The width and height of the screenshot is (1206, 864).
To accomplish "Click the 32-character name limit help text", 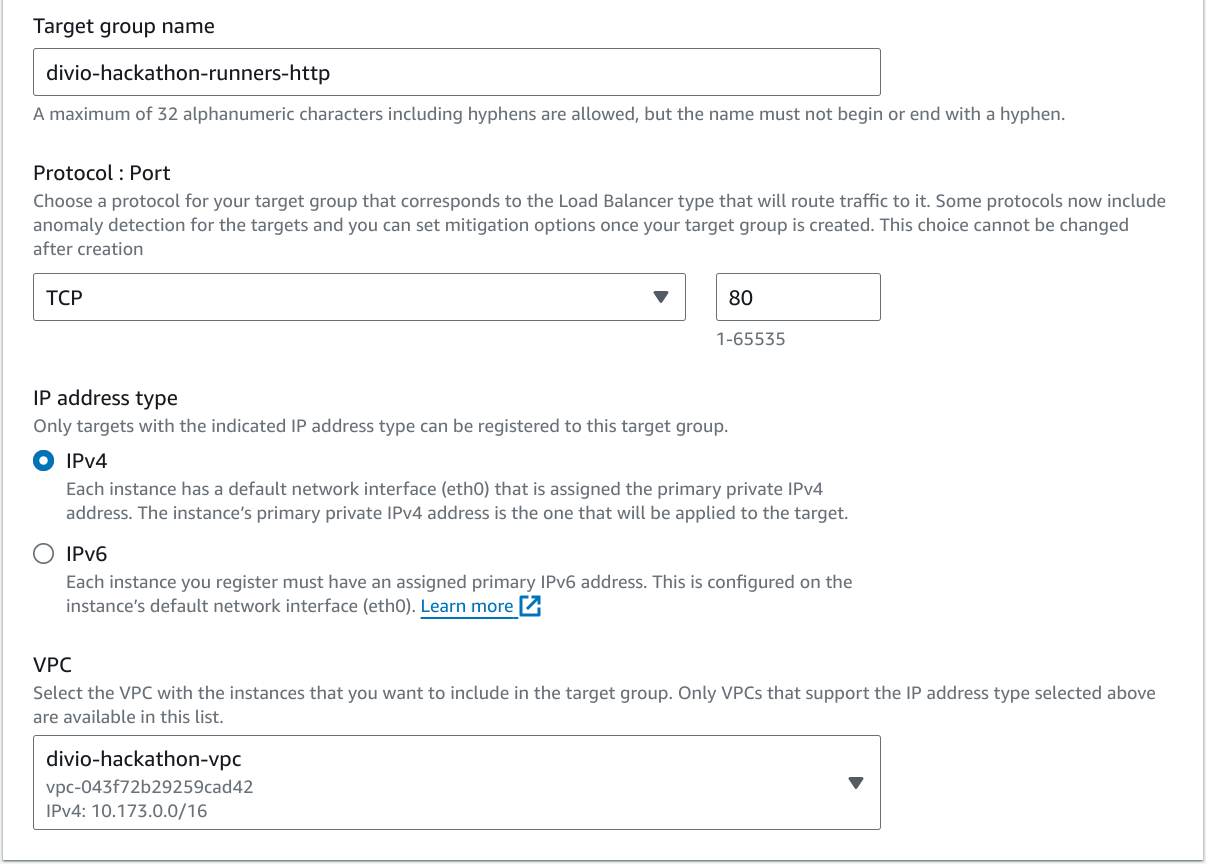I will click(548, 114).
